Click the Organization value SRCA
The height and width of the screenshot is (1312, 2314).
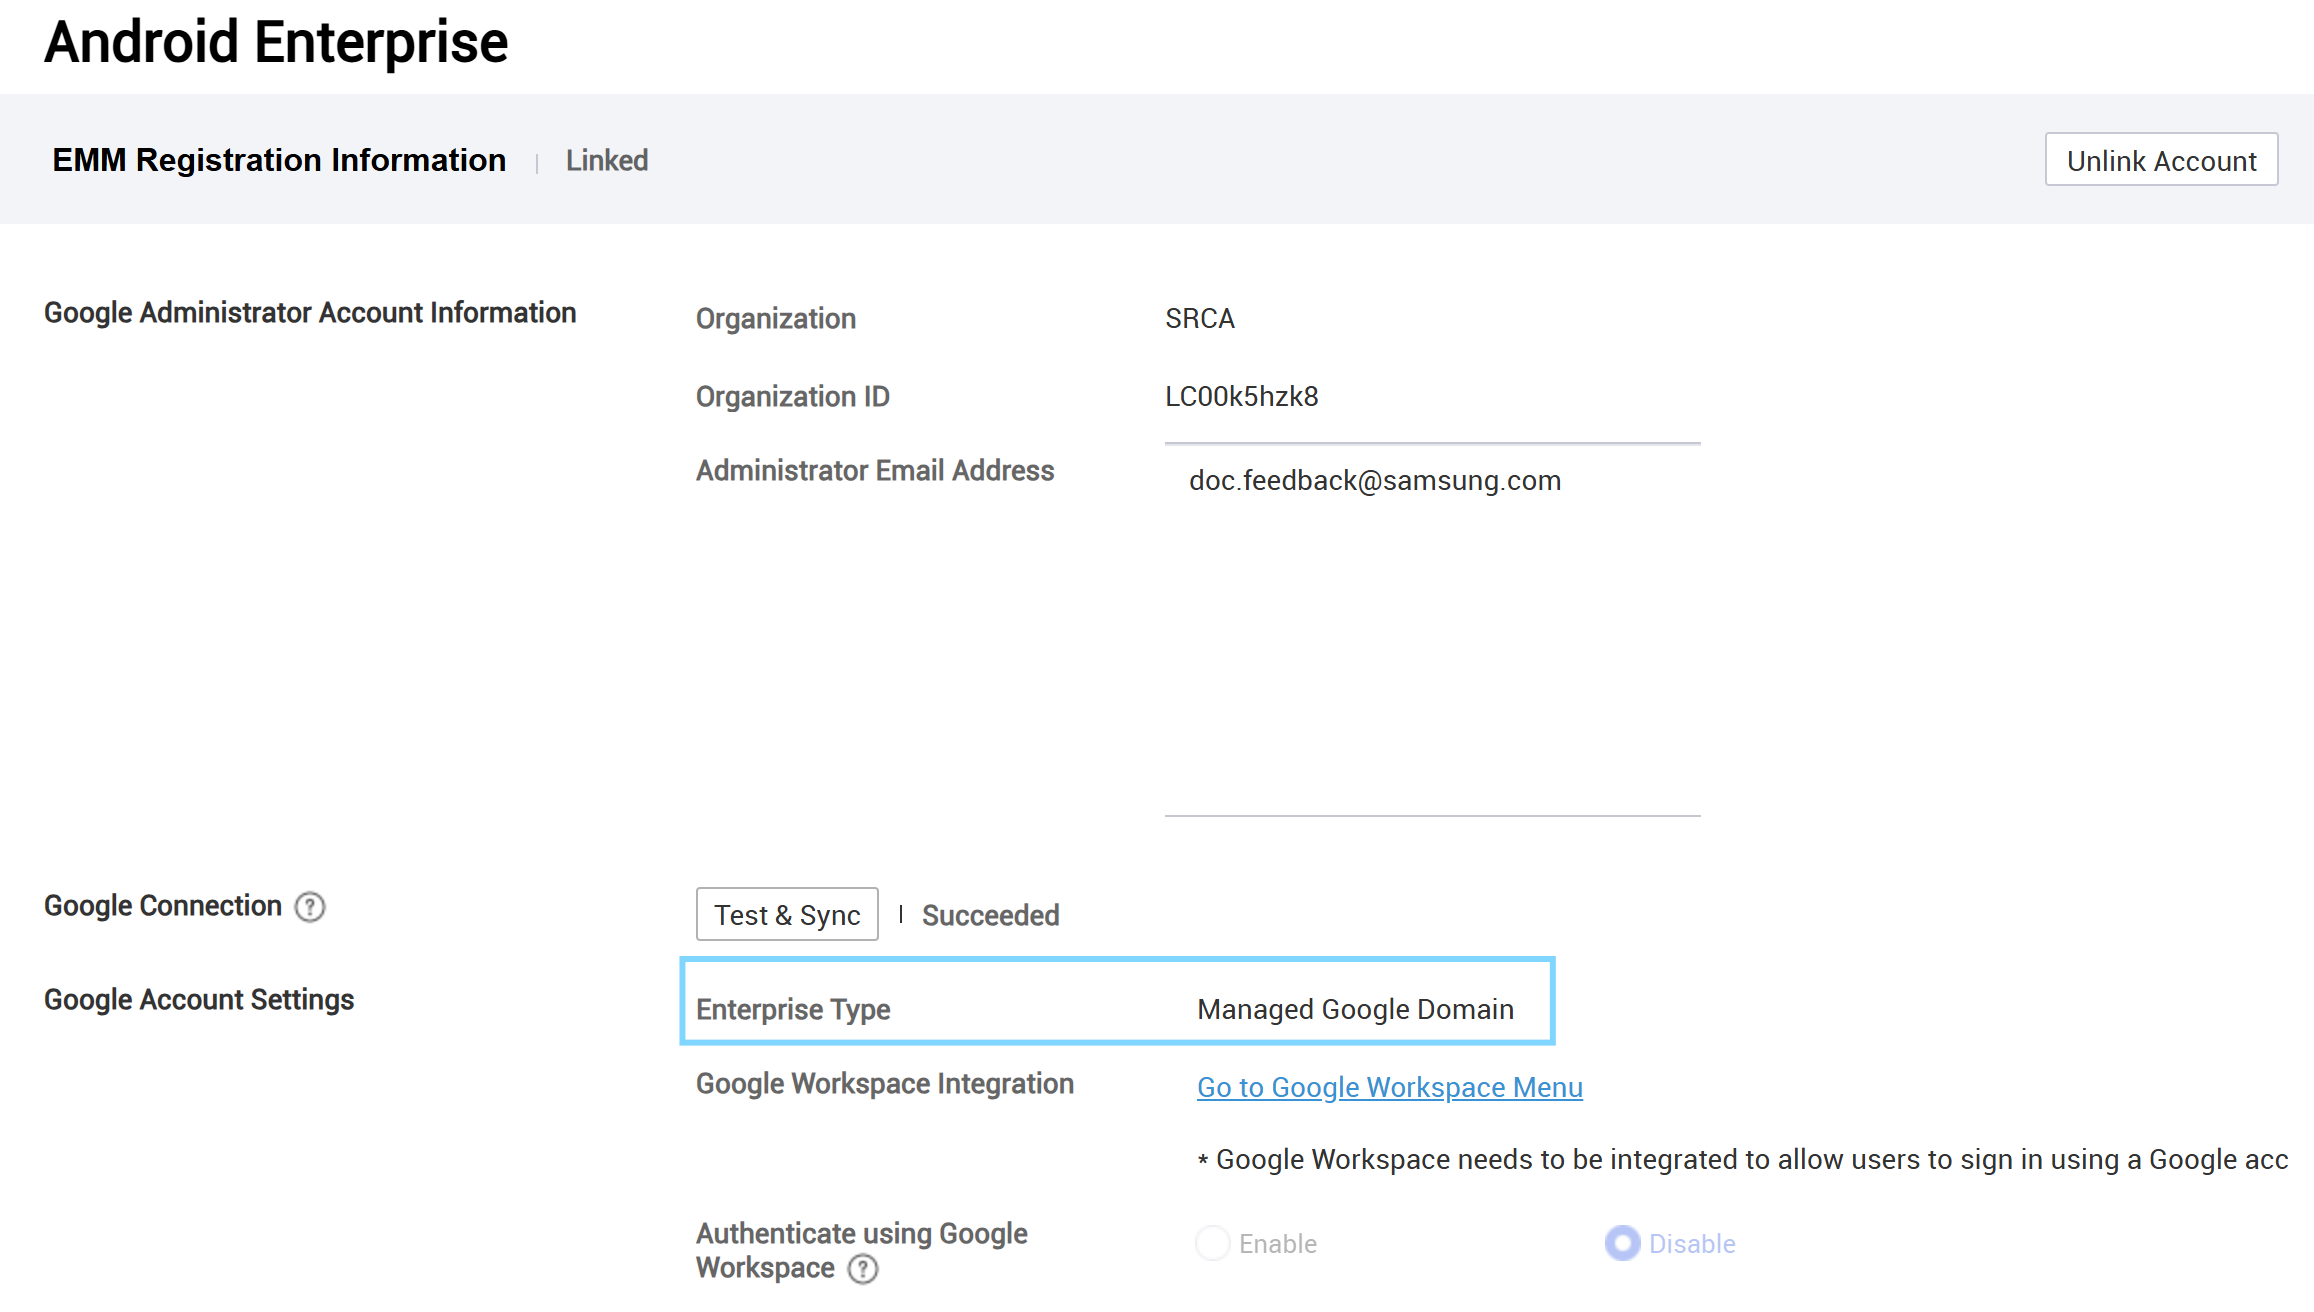click(x=1200, y=319)
